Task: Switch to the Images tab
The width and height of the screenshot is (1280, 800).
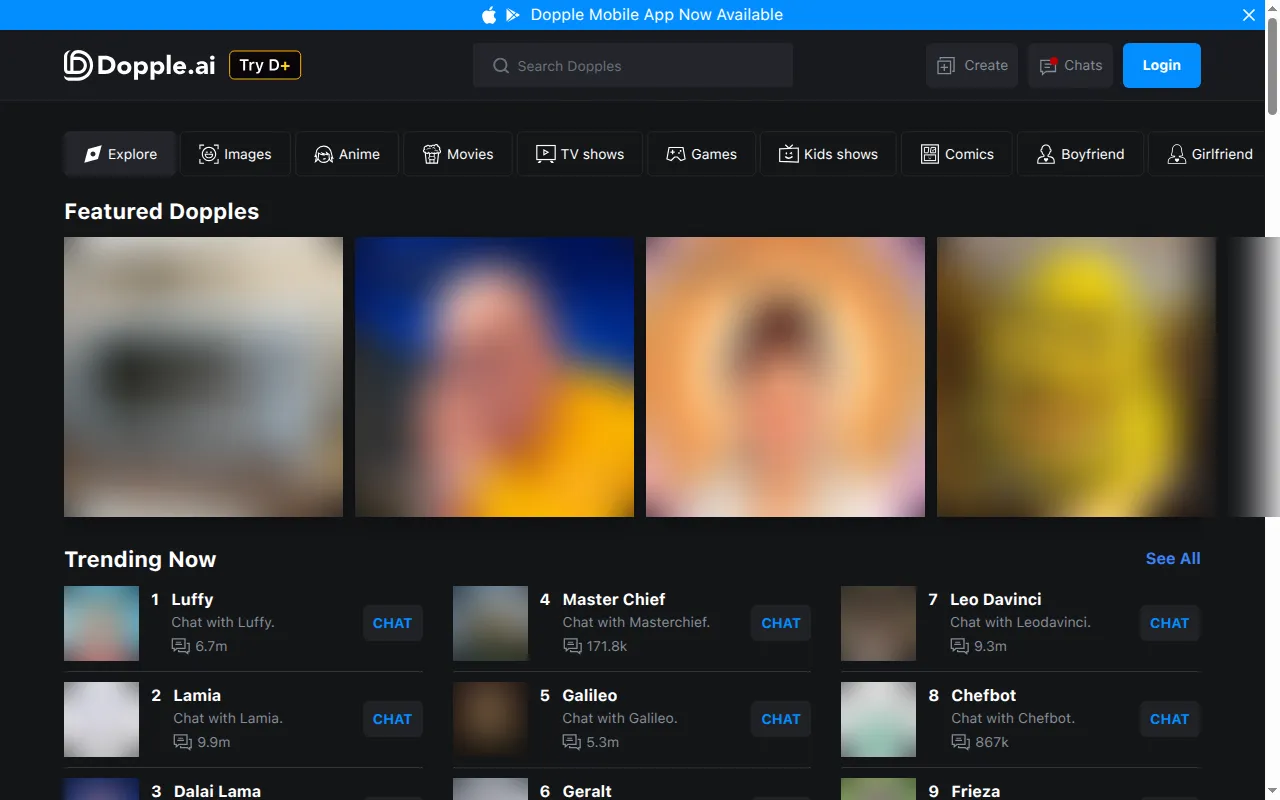Action: point(236,154)
